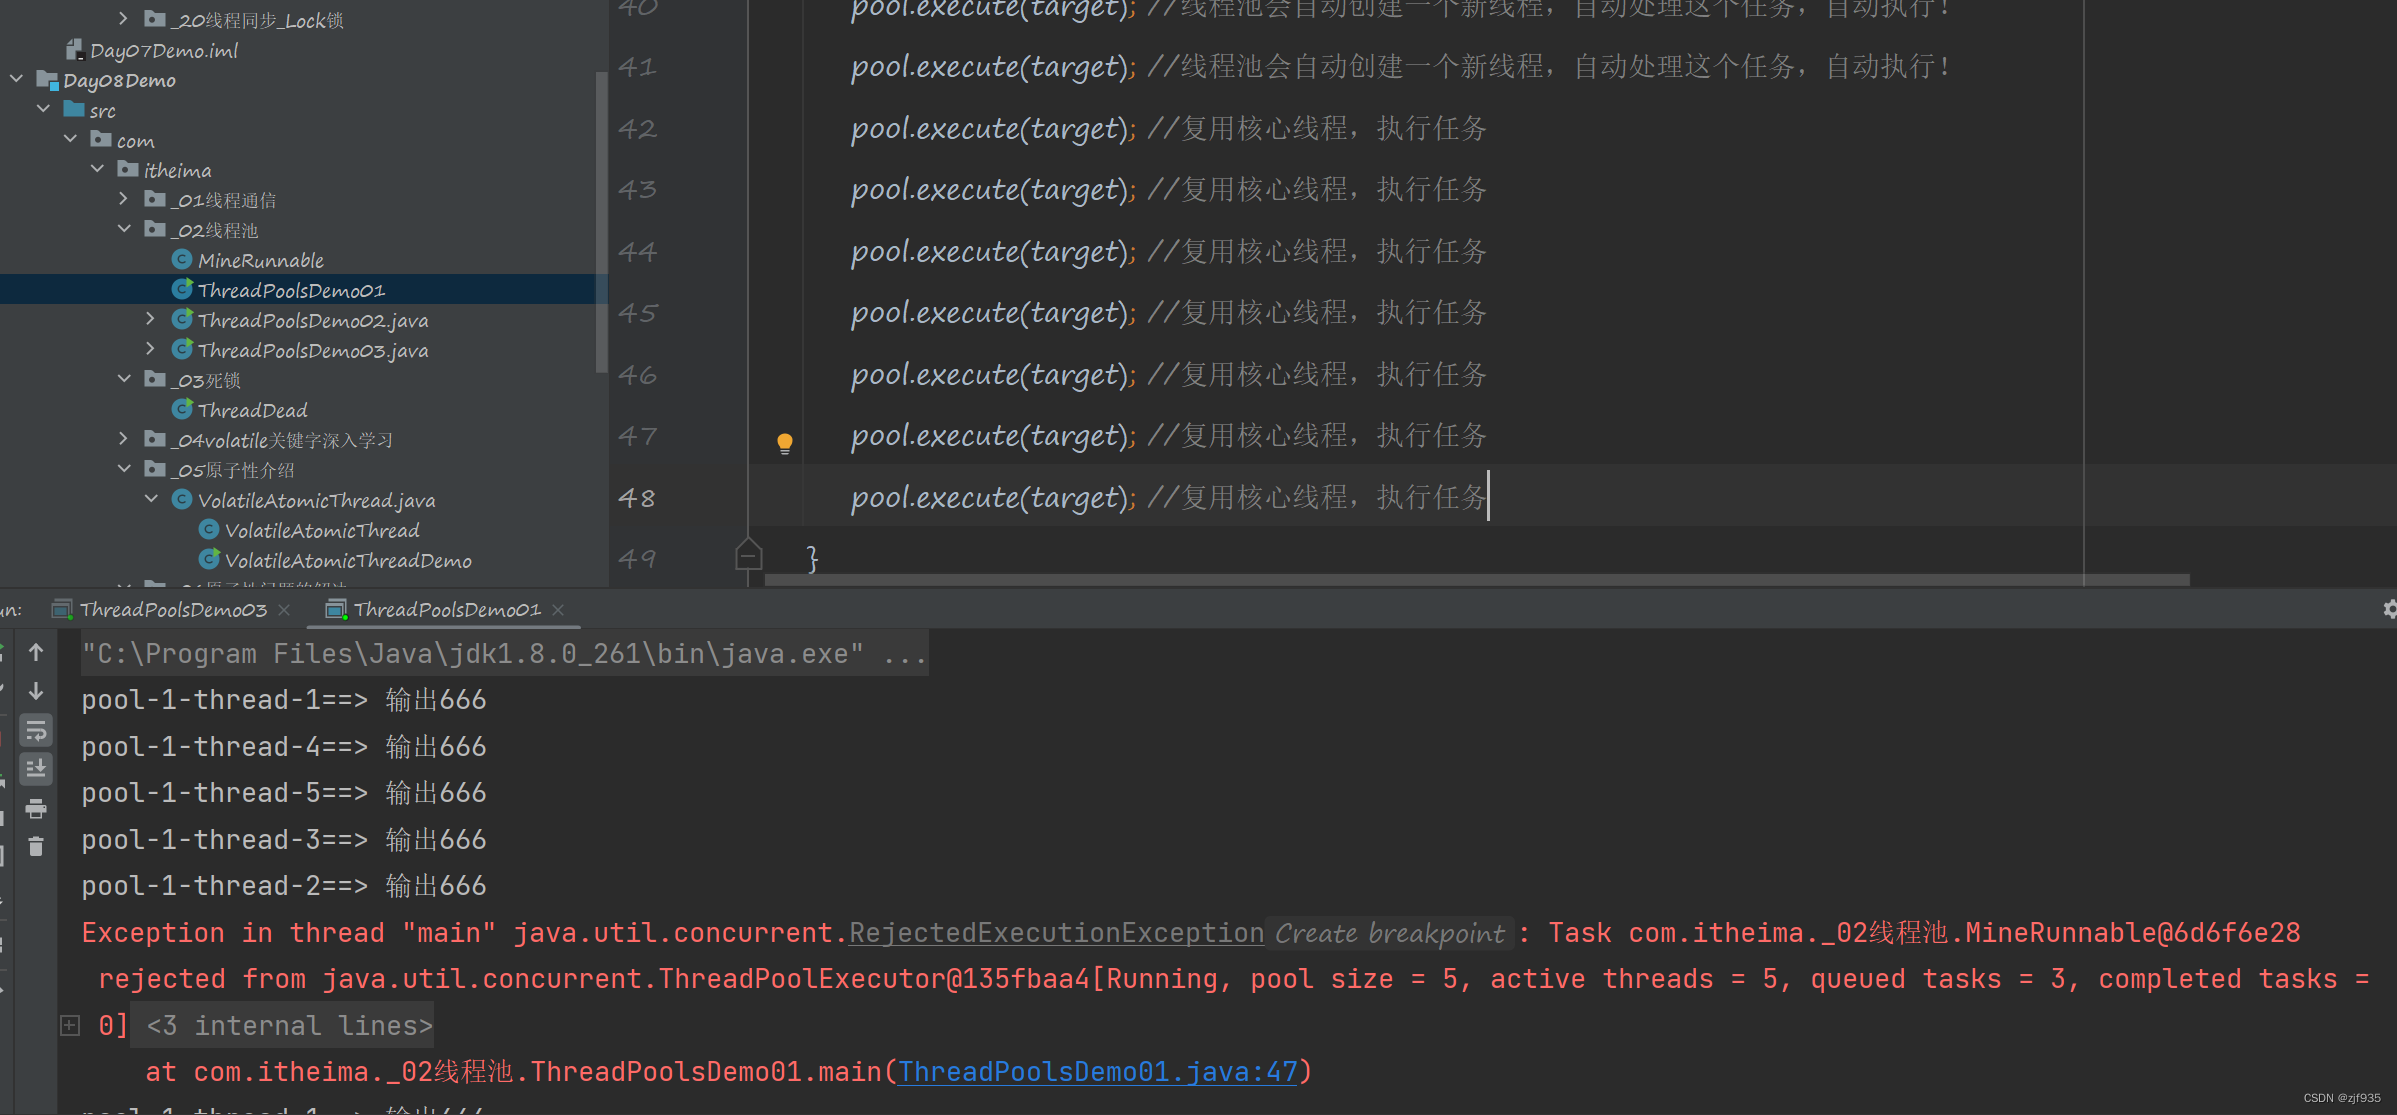Collapse the _05原子性介绍 package
2397x1115 pixels.
point(124,468)
